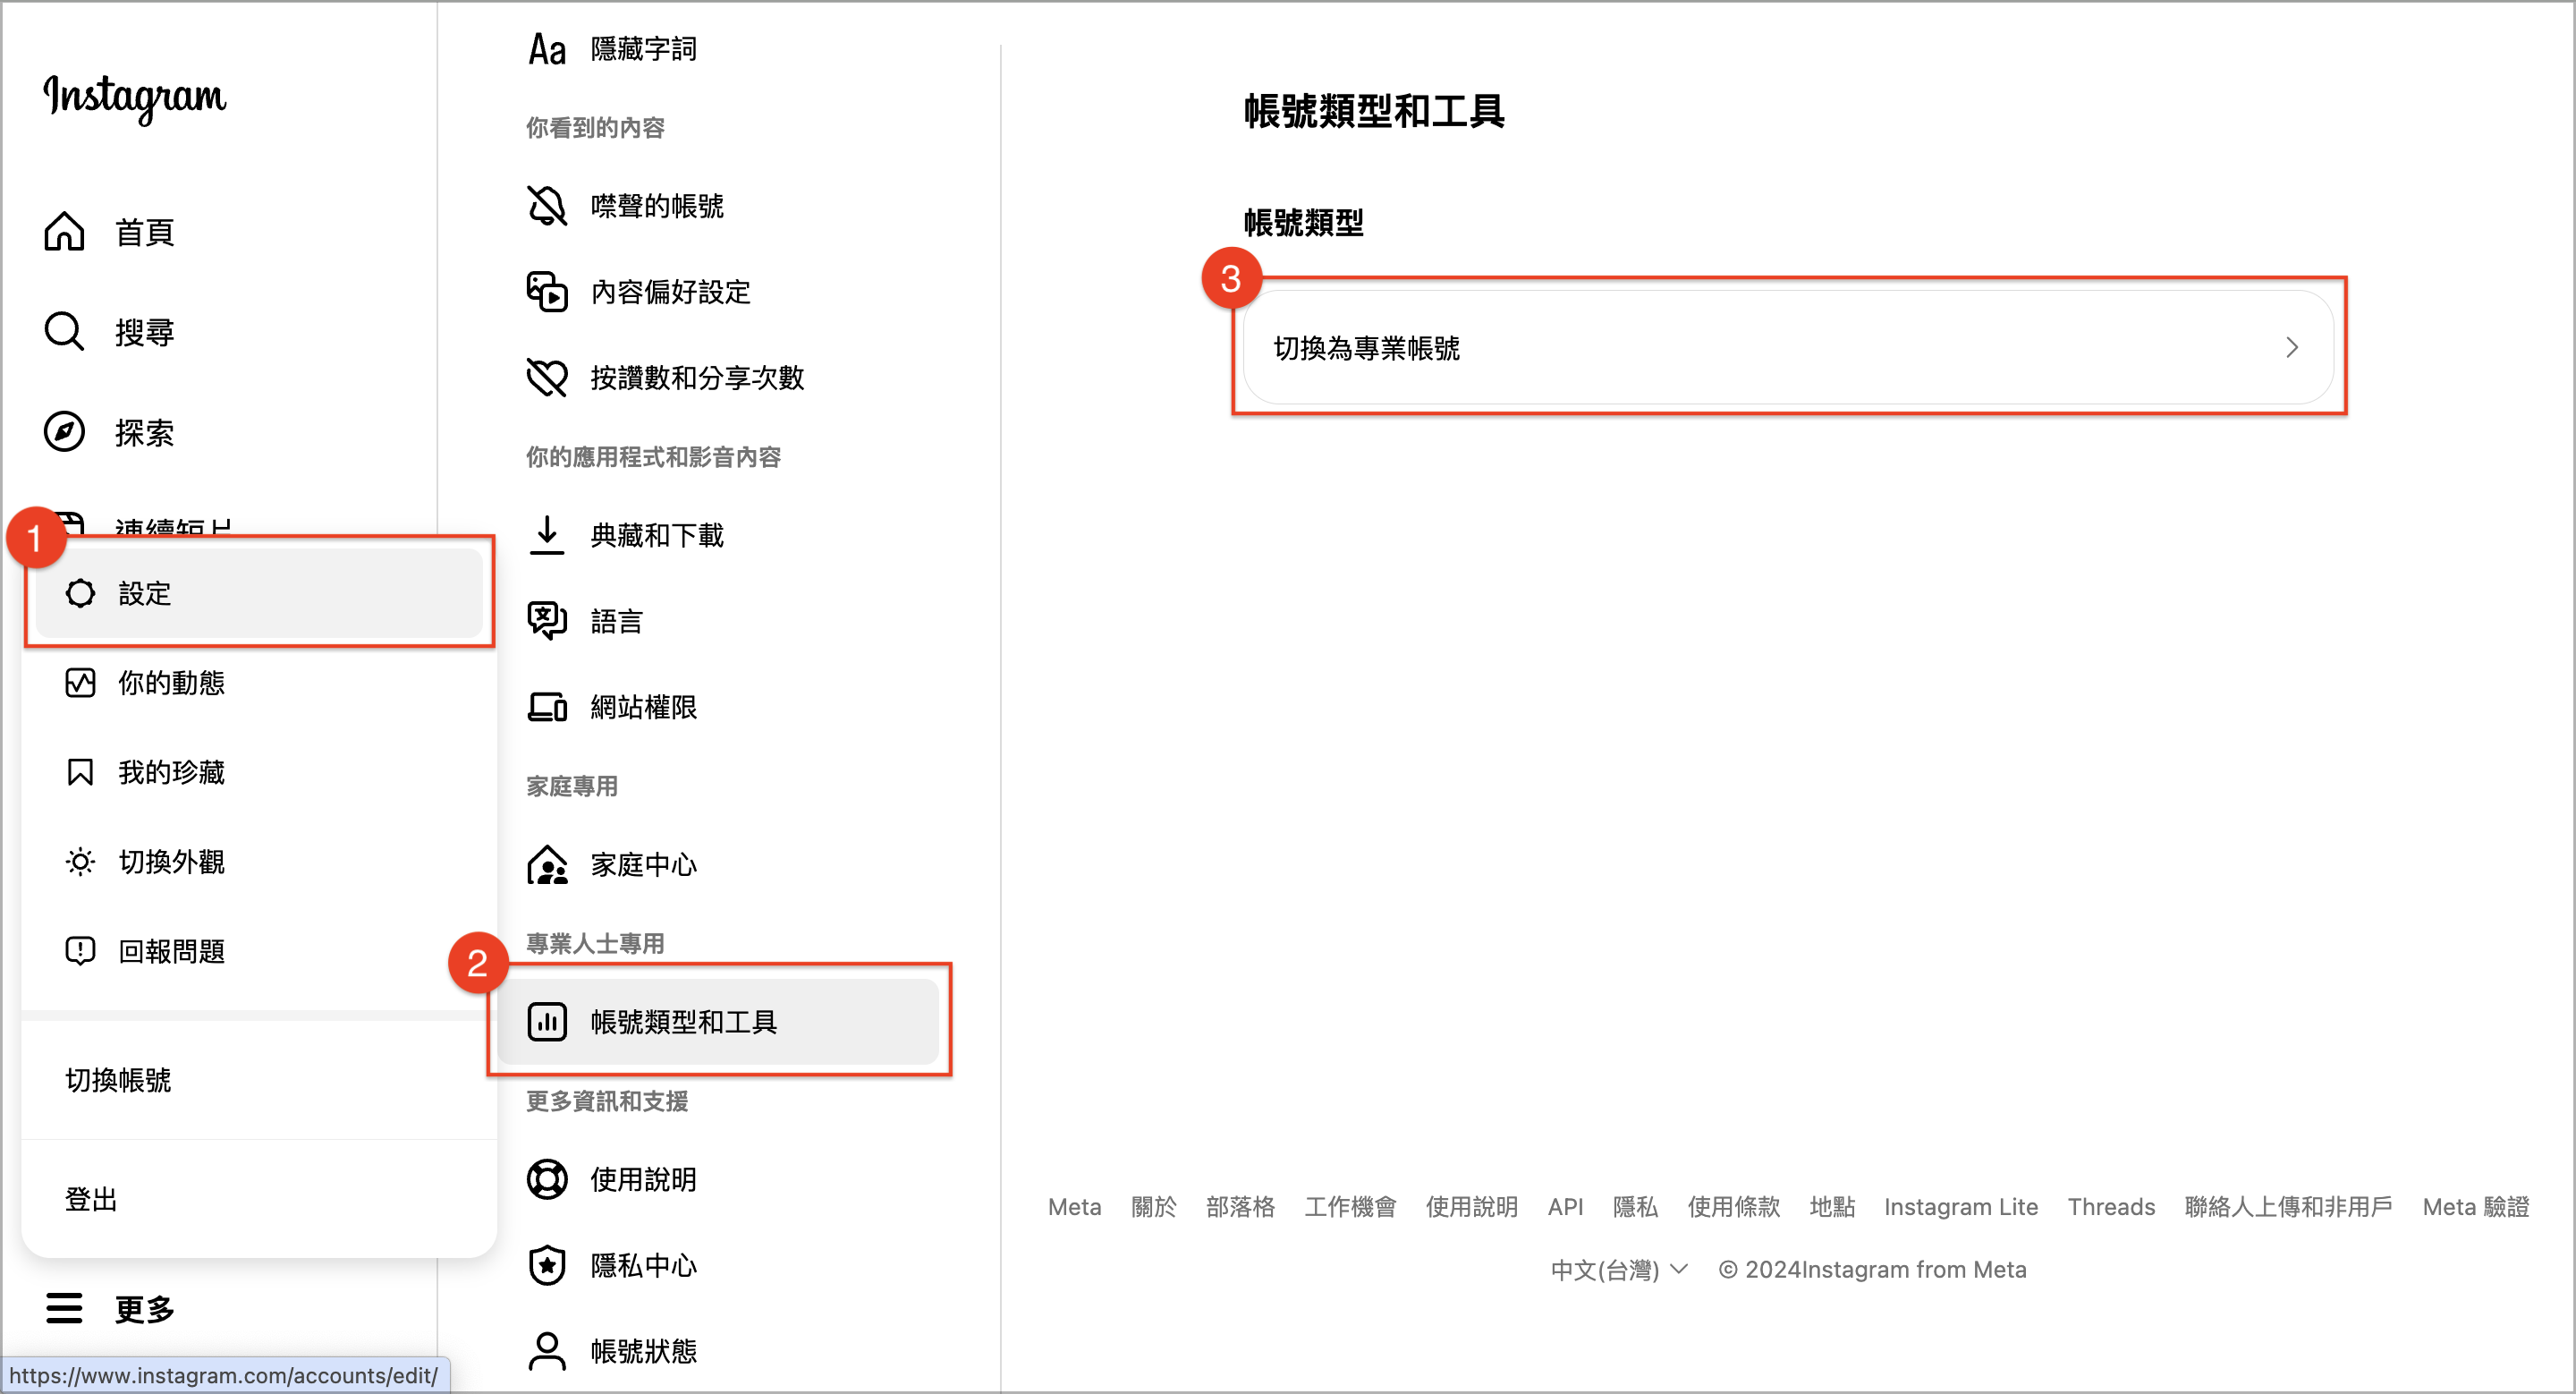Choose 切換帳號 menu entry

[260, 1080]
